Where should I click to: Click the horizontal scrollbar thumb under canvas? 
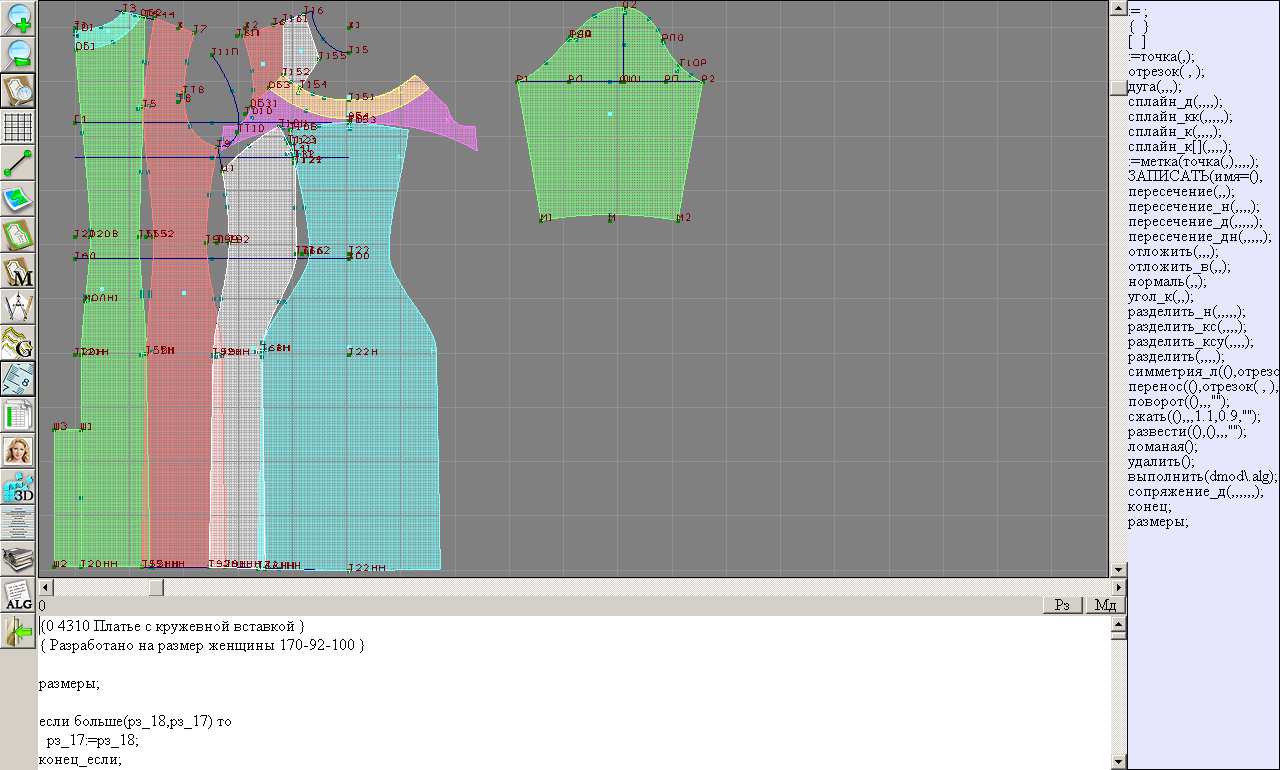pos(155,587)
